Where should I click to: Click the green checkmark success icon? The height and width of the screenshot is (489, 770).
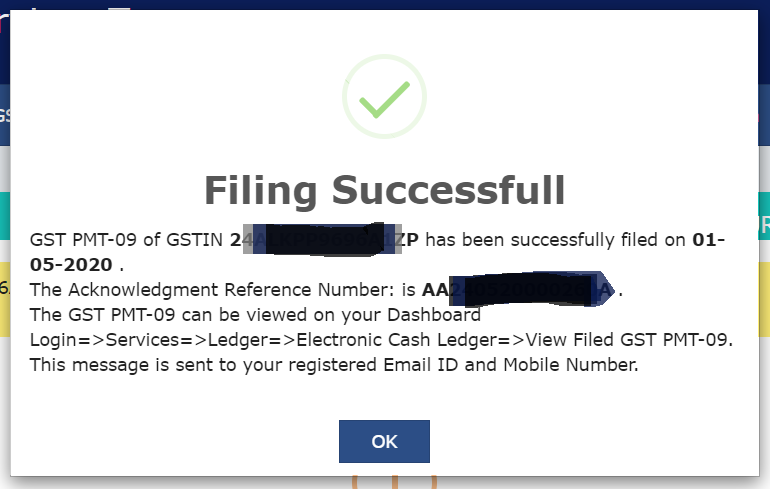coord(384,97)
